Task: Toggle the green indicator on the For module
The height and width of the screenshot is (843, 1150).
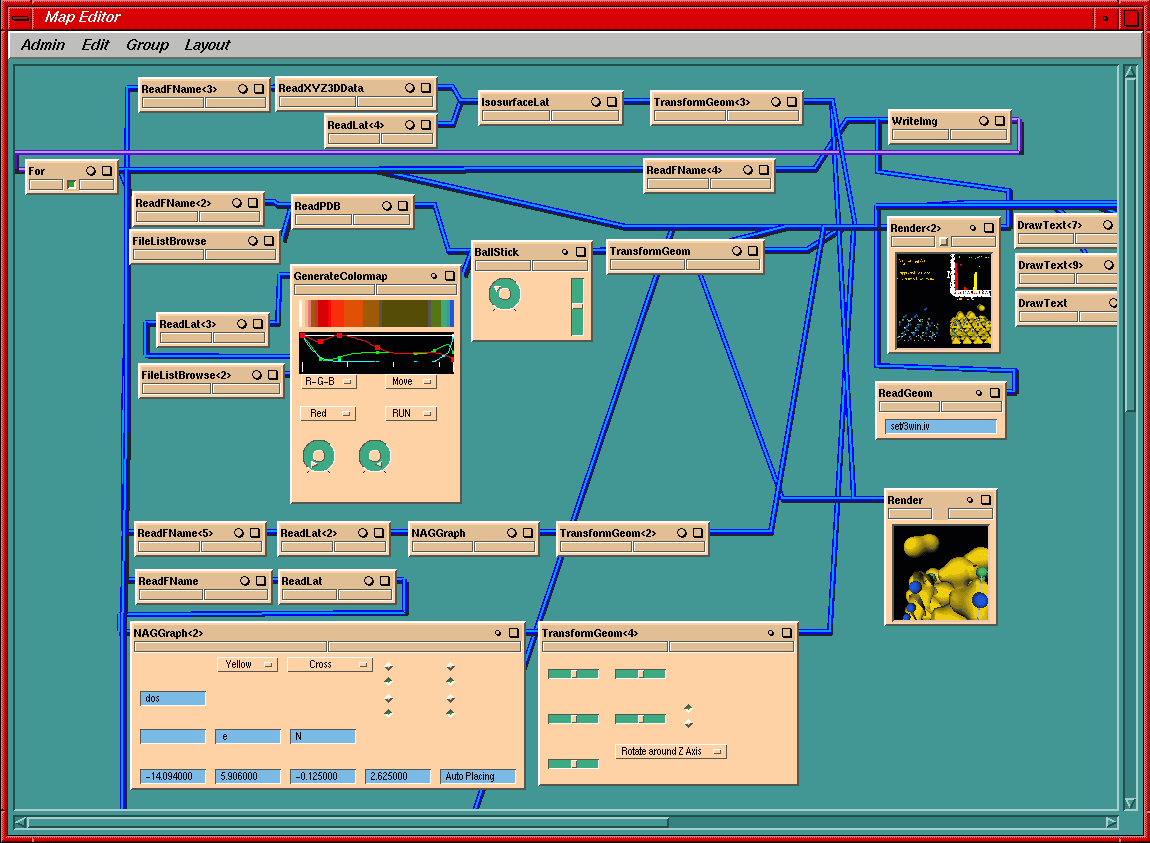Action: (71, 184)
